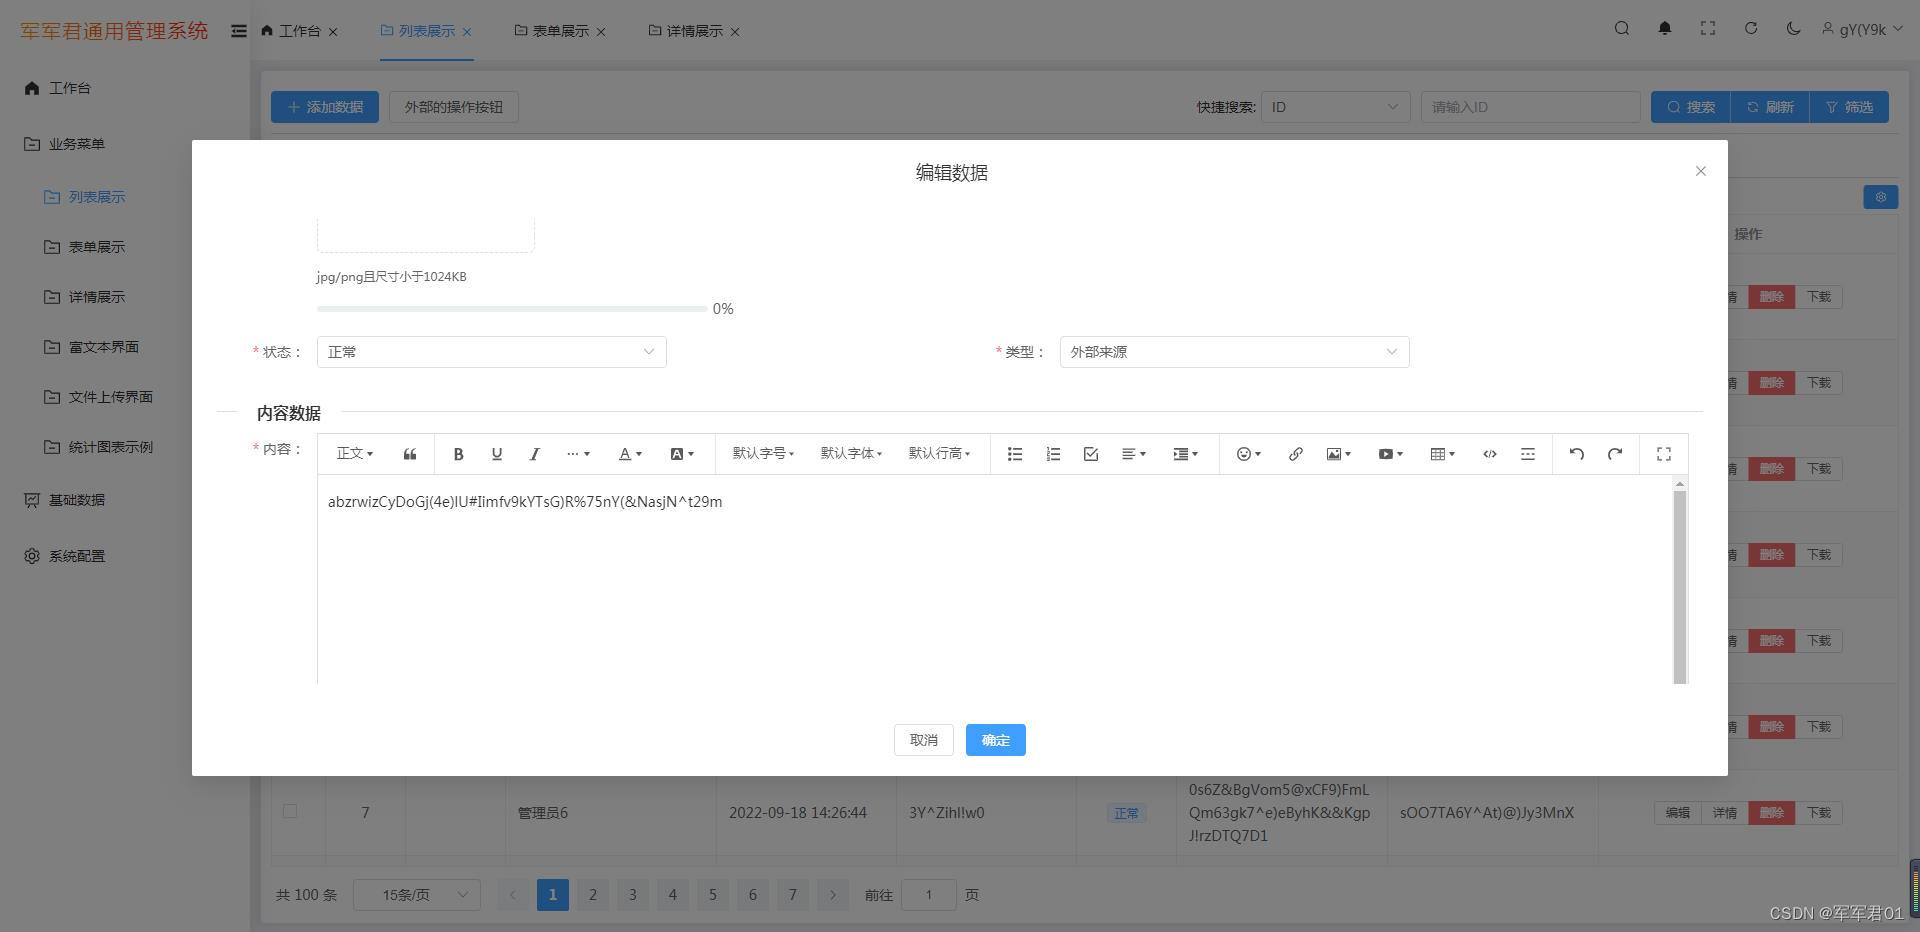Expand the 状态 dropdown showing 正常

point(491,352)
